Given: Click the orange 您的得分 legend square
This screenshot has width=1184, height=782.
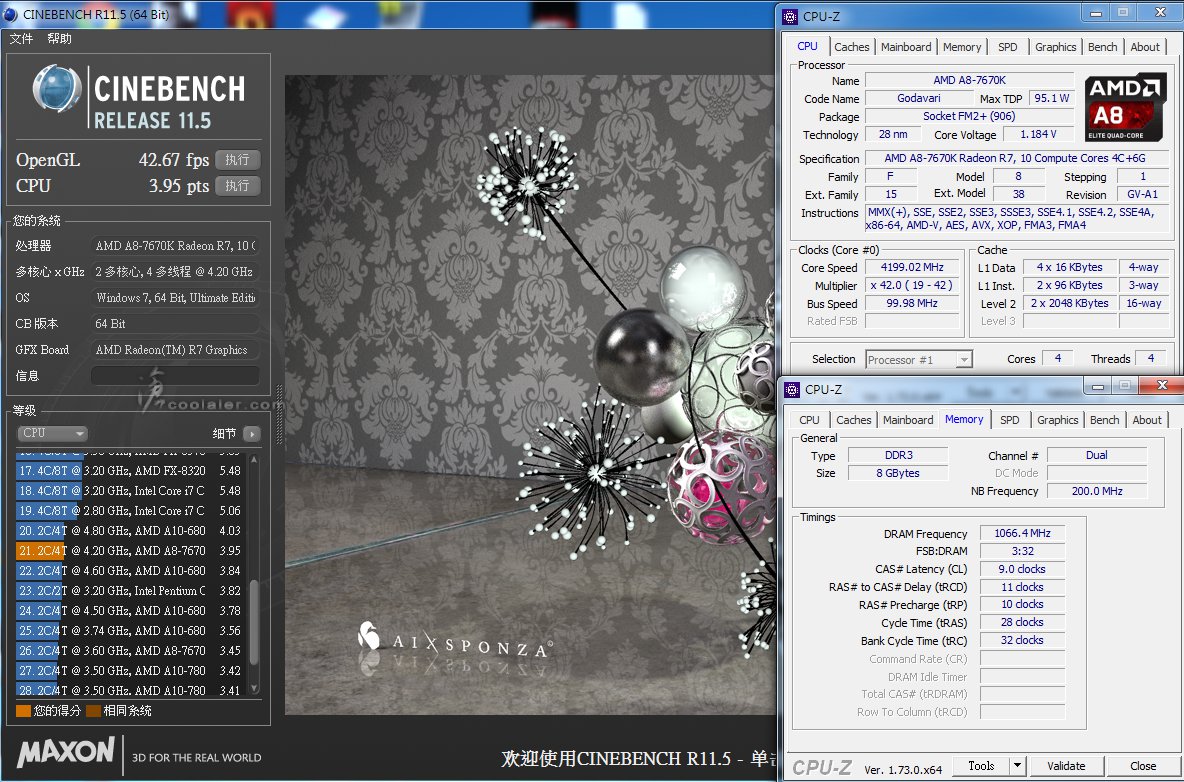Looking at the screenshot, I should pyautogui.click(x=23, y=710).
